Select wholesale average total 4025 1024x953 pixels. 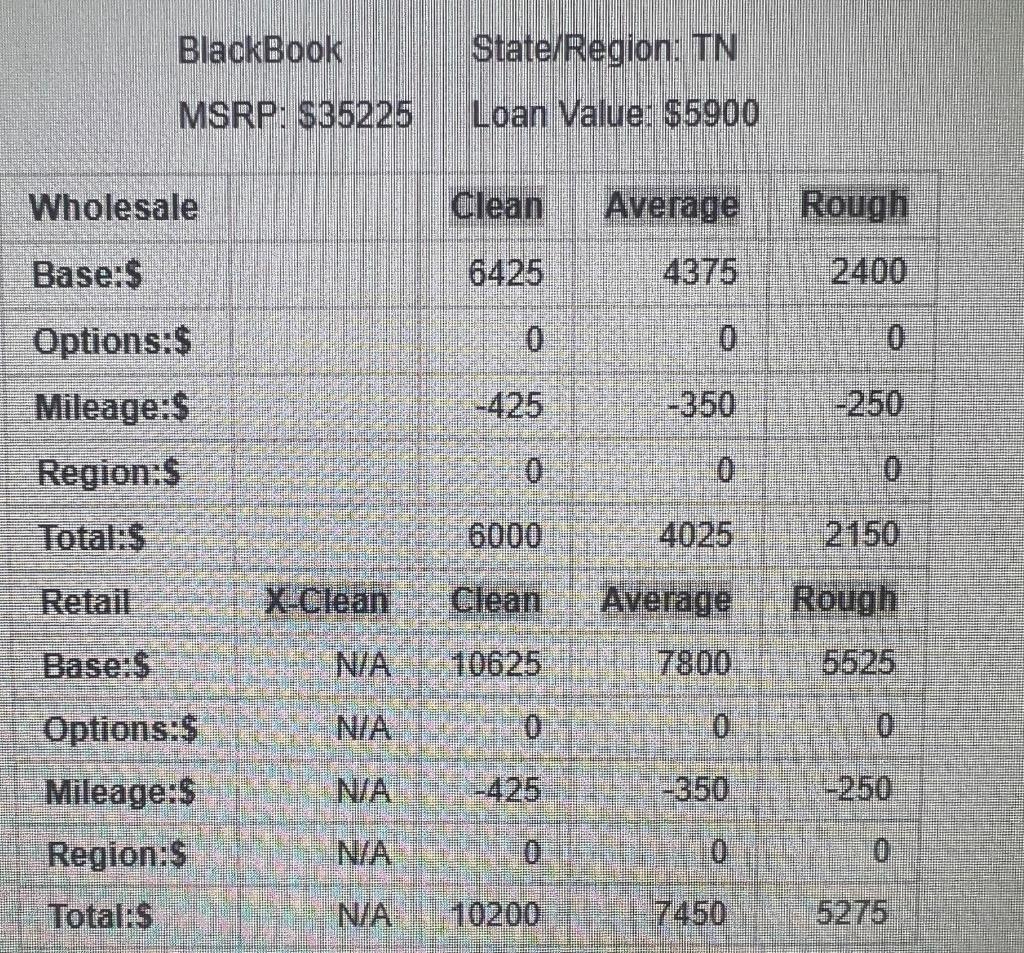pyautogui.click(x=695, y=535)
